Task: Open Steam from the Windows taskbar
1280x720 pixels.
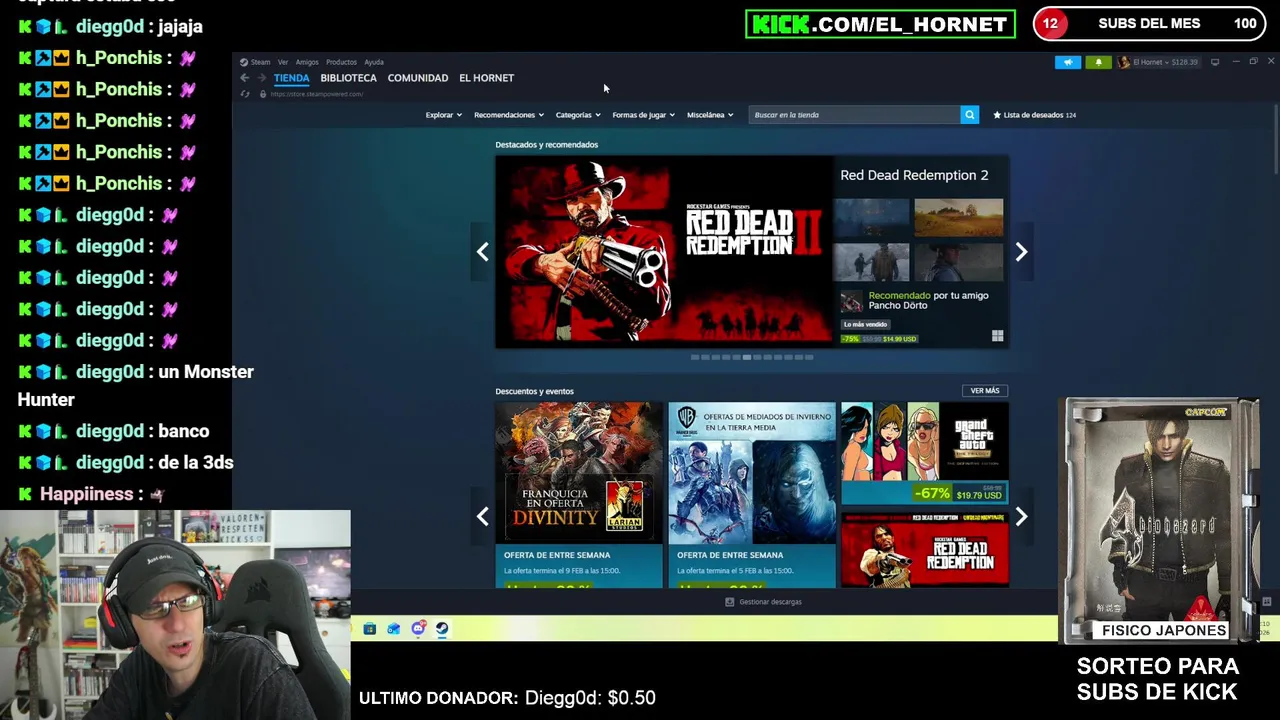Action: point(442,629)
